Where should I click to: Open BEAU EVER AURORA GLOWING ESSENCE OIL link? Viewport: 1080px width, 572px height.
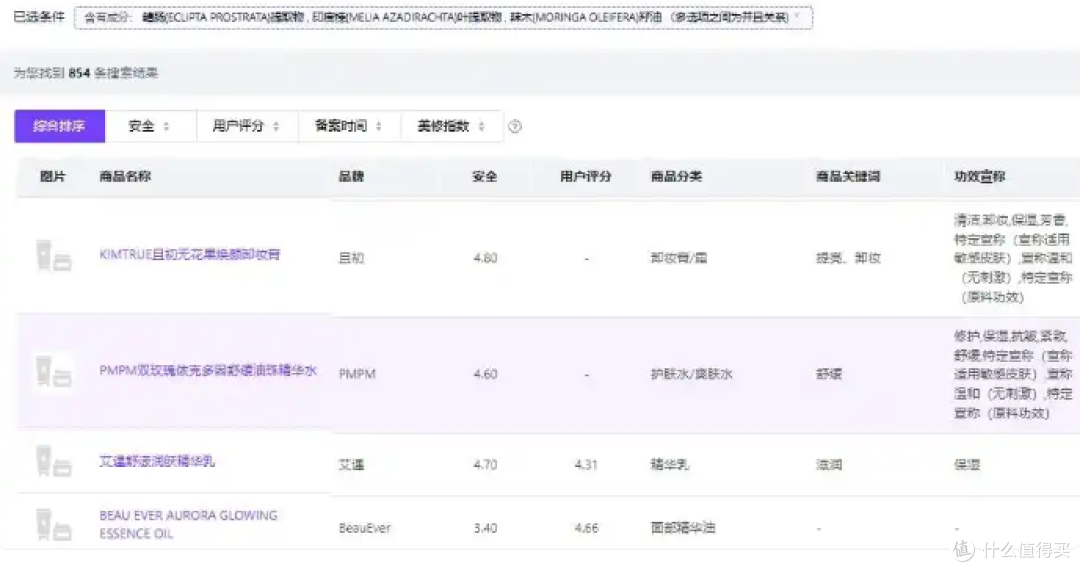pyautogui.click(x=188, y=524)
